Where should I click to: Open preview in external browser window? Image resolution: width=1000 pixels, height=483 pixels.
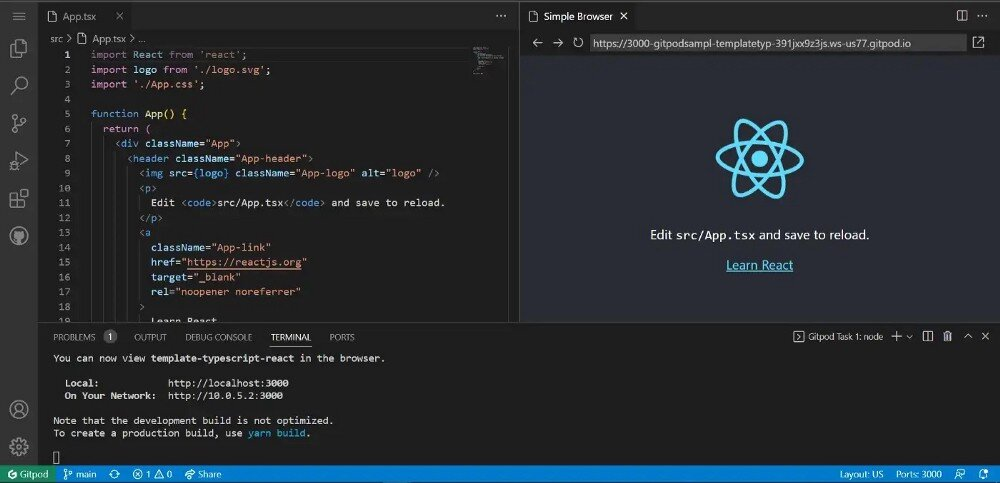[x=978, y=43]
